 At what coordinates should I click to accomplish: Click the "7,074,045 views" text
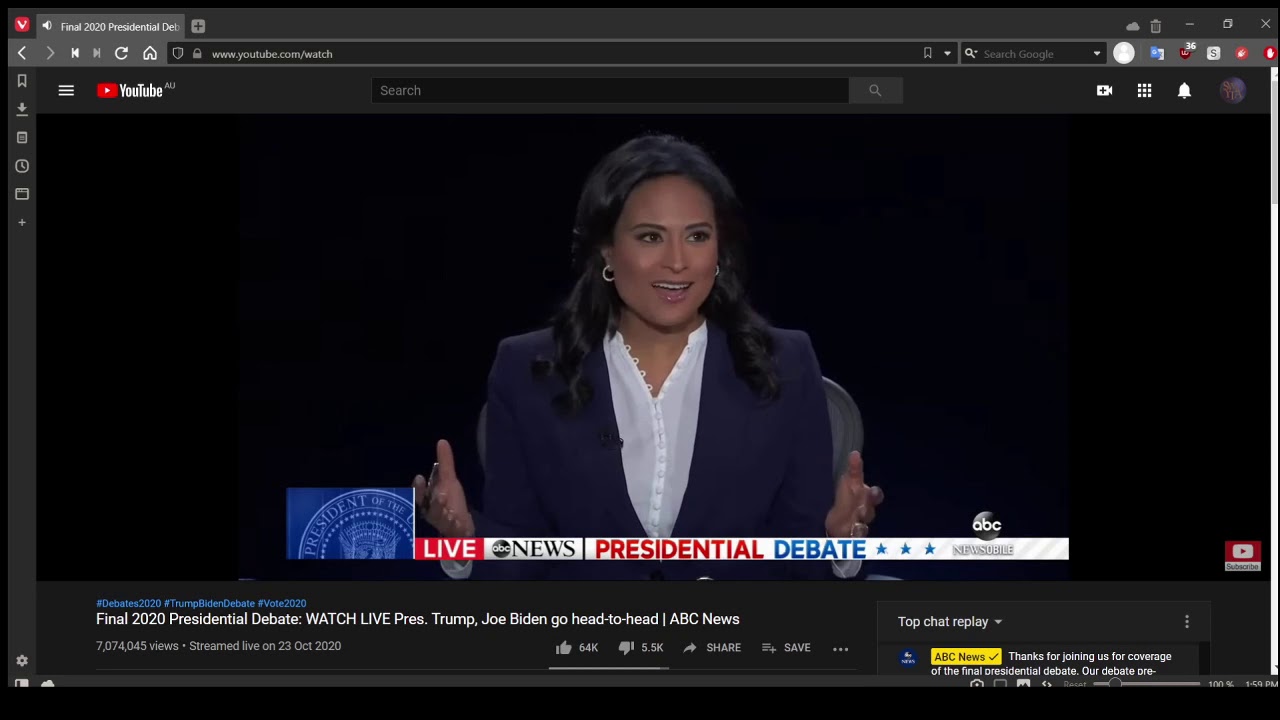point(137,646)
